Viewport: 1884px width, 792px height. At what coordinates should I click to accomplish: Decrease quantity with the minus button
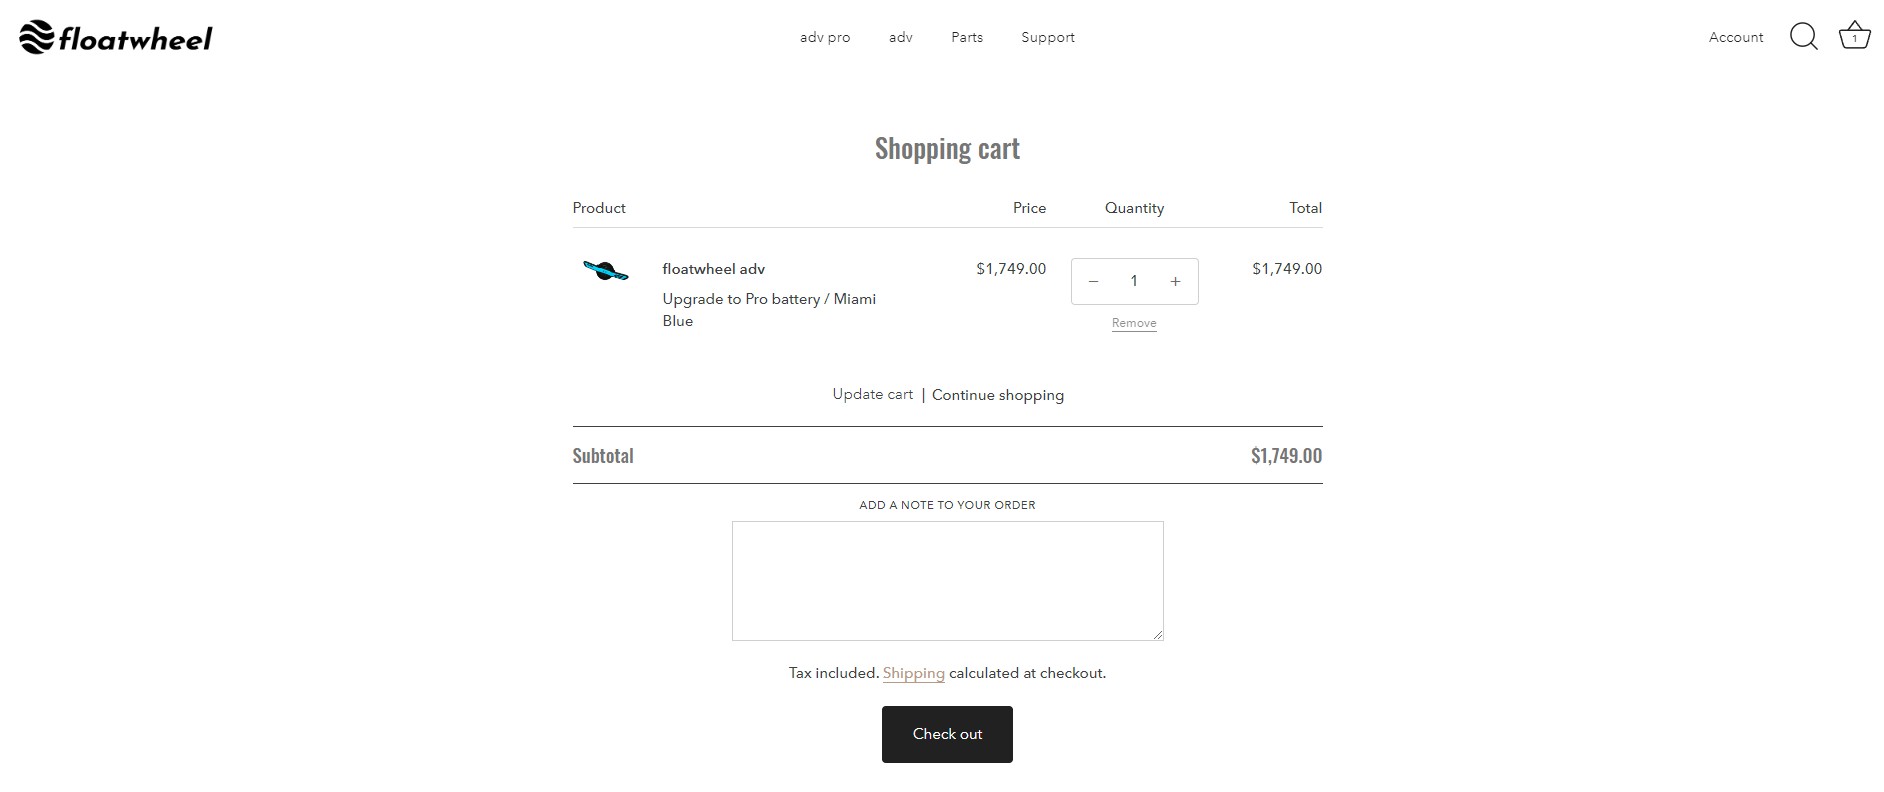(1093, 282)
